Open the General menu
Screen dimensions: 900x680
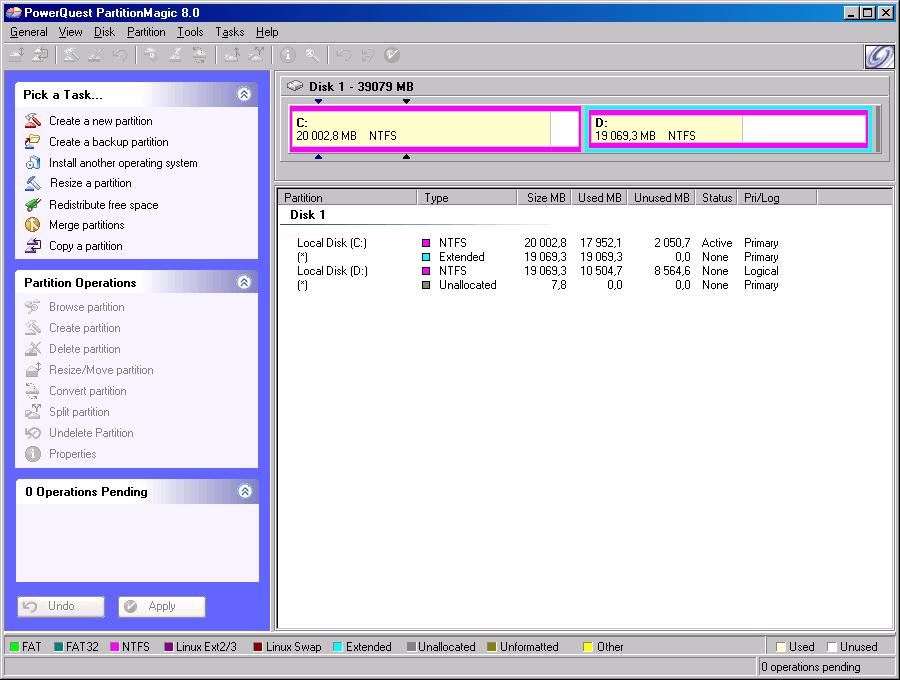point(29,32)
